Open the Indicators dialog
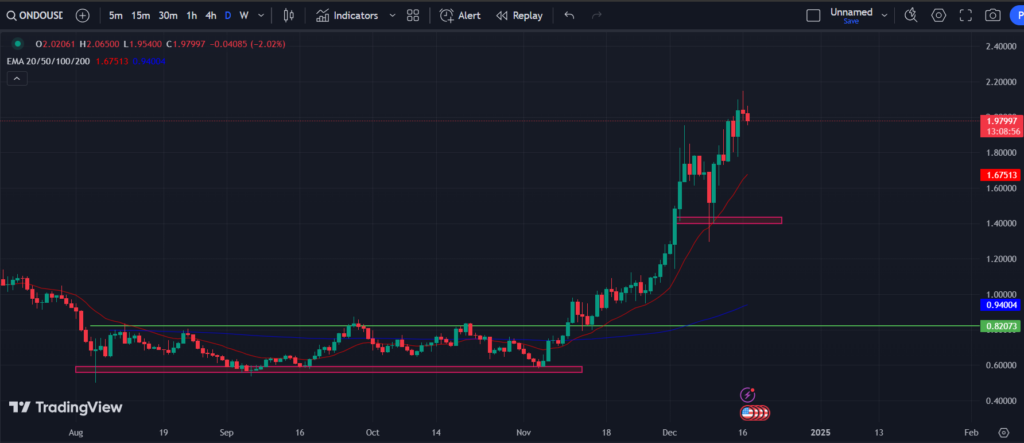1024x443 pixels. (x=347, y=16)
